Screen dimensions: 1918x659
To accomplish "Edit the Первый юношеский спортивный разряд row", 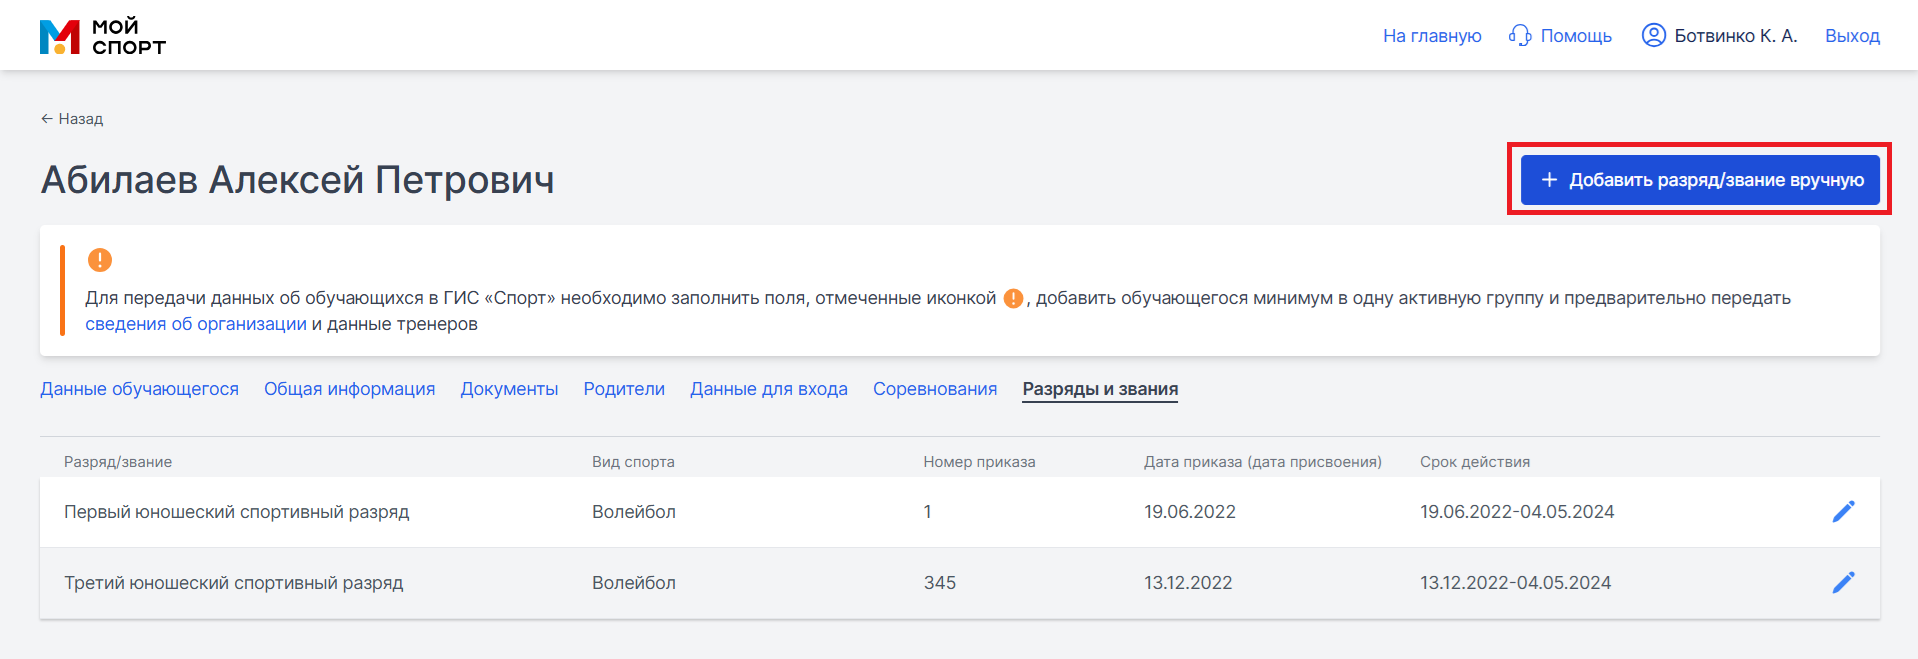I will click(1843, 512).
